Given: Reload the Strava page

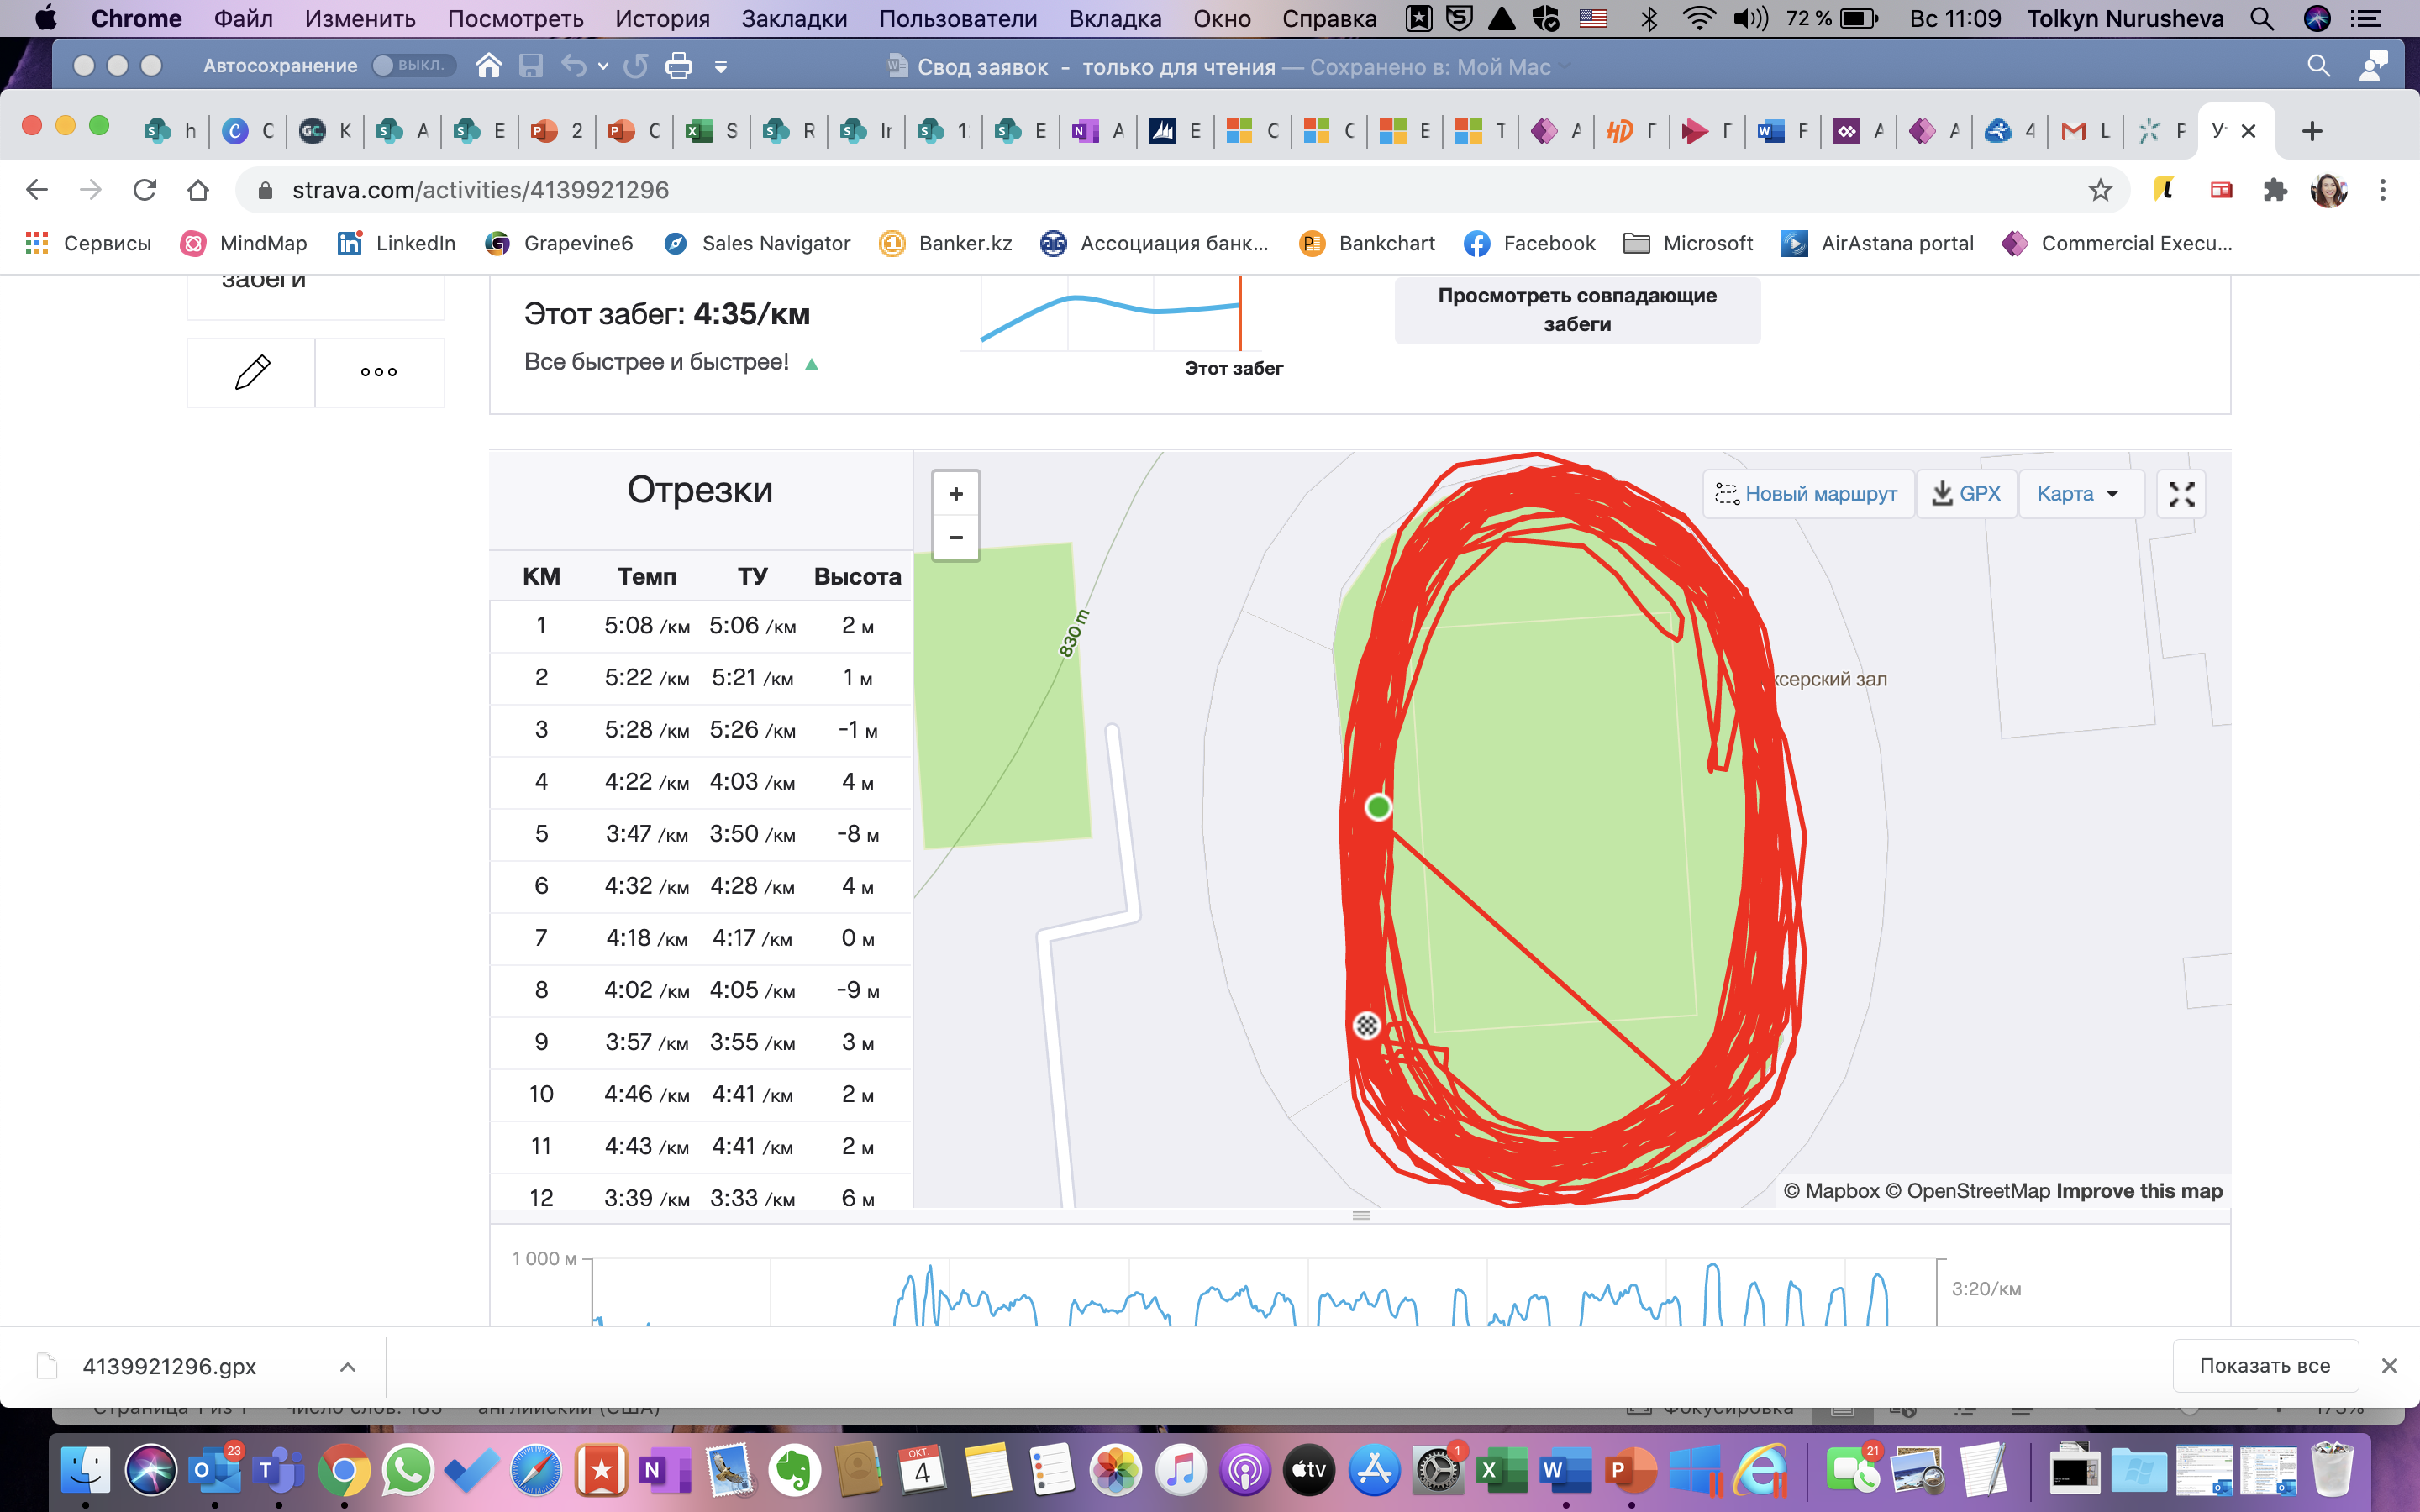Looking at the screenshot, I should point(145,190).
